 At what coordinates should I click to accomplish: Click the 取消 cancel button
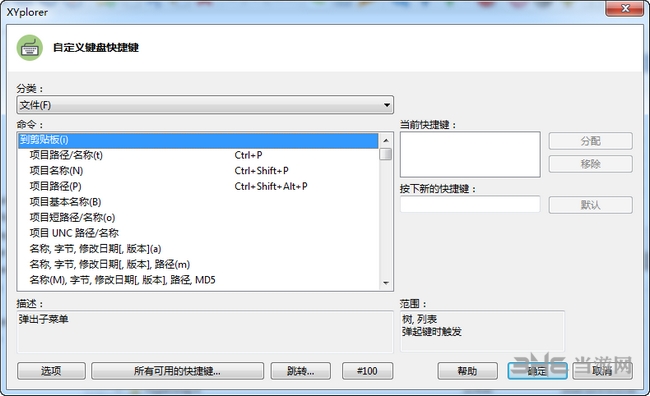tap(602, 371)
